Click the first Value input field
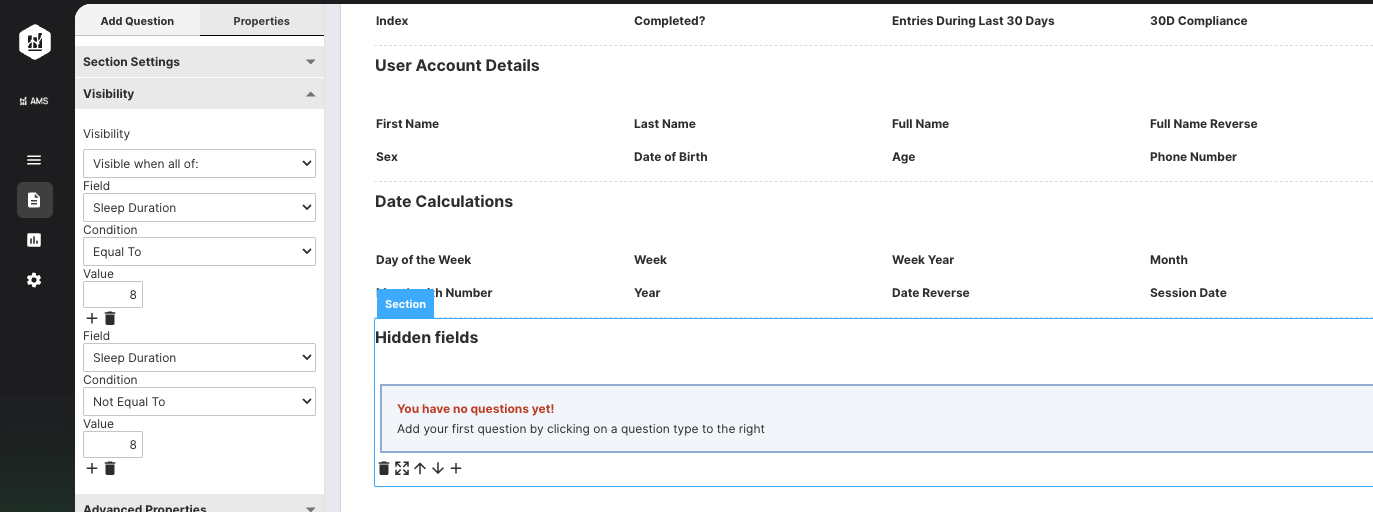1373x512 pixels. pos(113,295)
